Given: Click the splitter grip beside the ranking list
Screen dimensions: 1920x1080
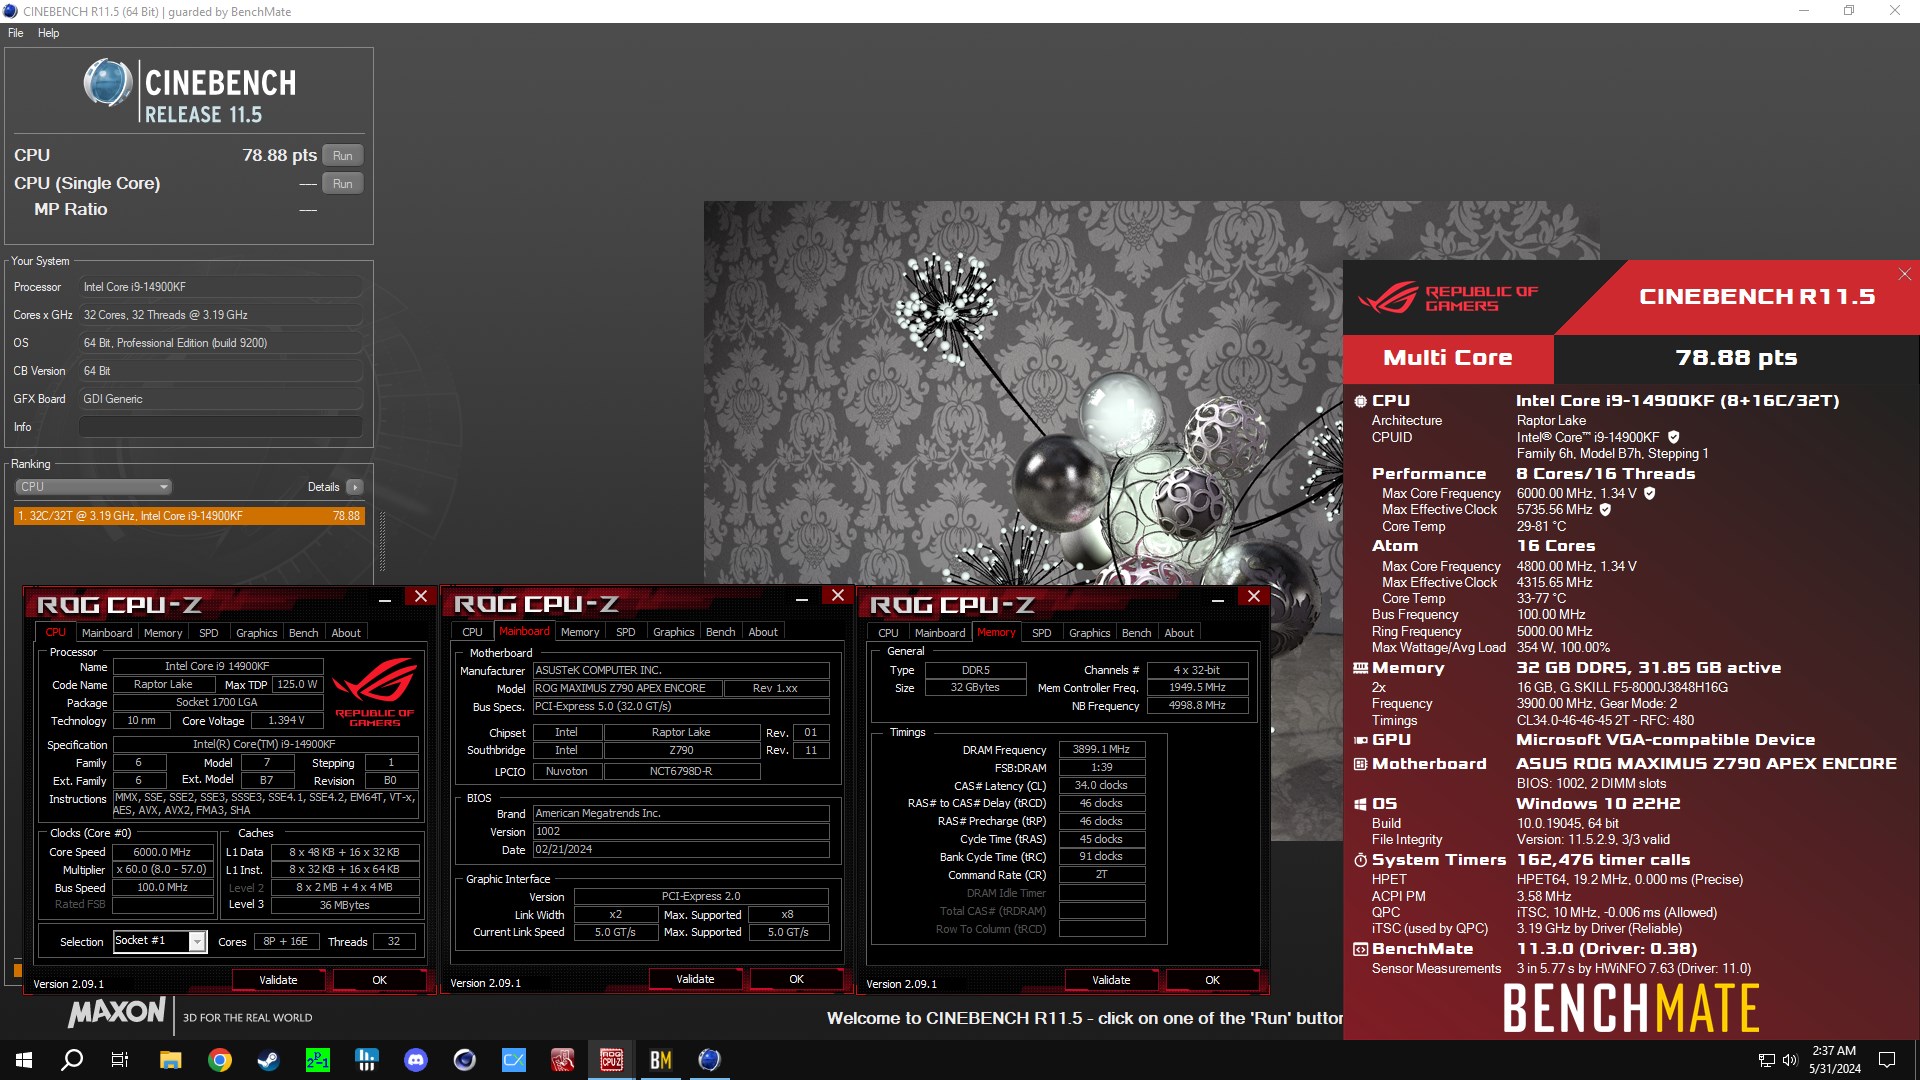Looking at the screenshot, I should [381, 540].
